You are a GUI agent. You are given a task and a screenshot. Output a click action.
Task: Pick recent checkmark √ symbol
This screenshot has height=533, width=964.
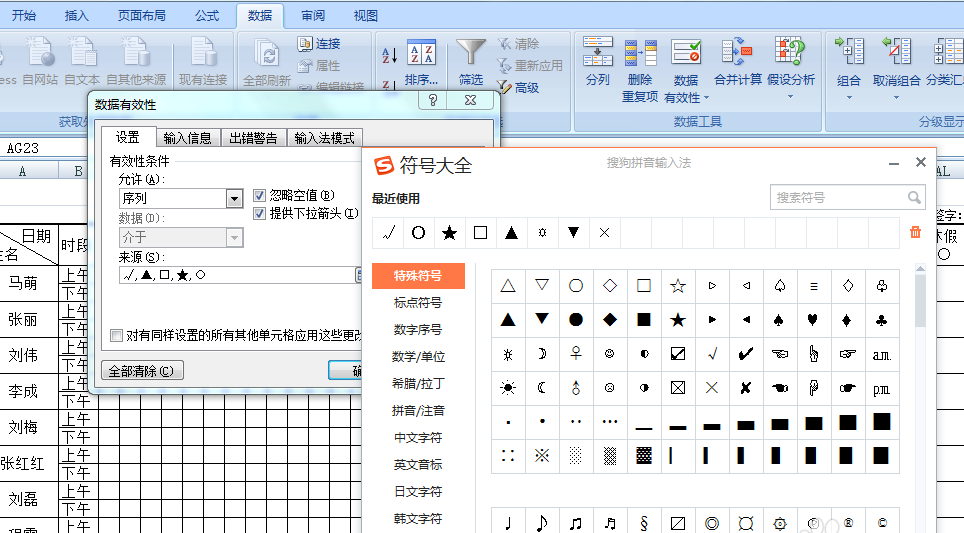coord(388,232)
